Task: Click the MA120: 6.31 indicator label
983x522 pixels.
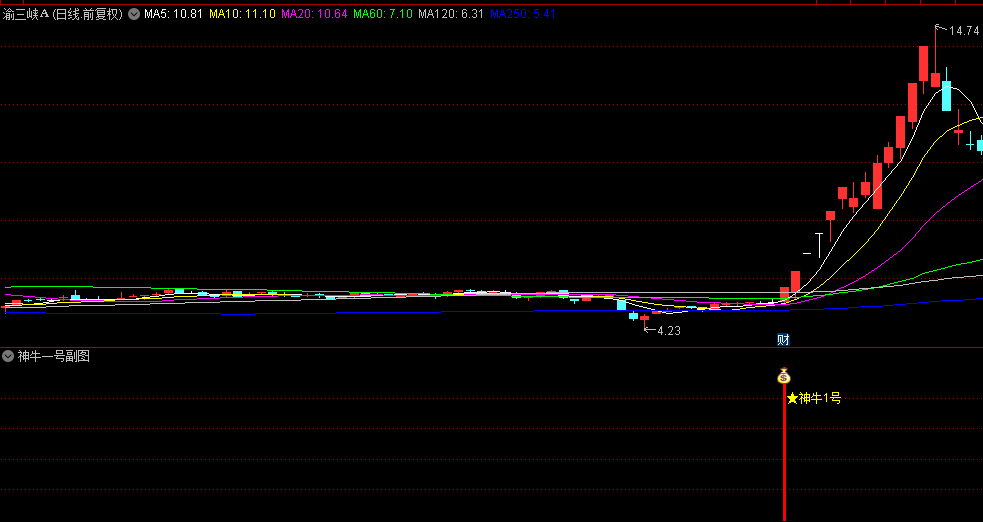Action: tap(451, 14)
